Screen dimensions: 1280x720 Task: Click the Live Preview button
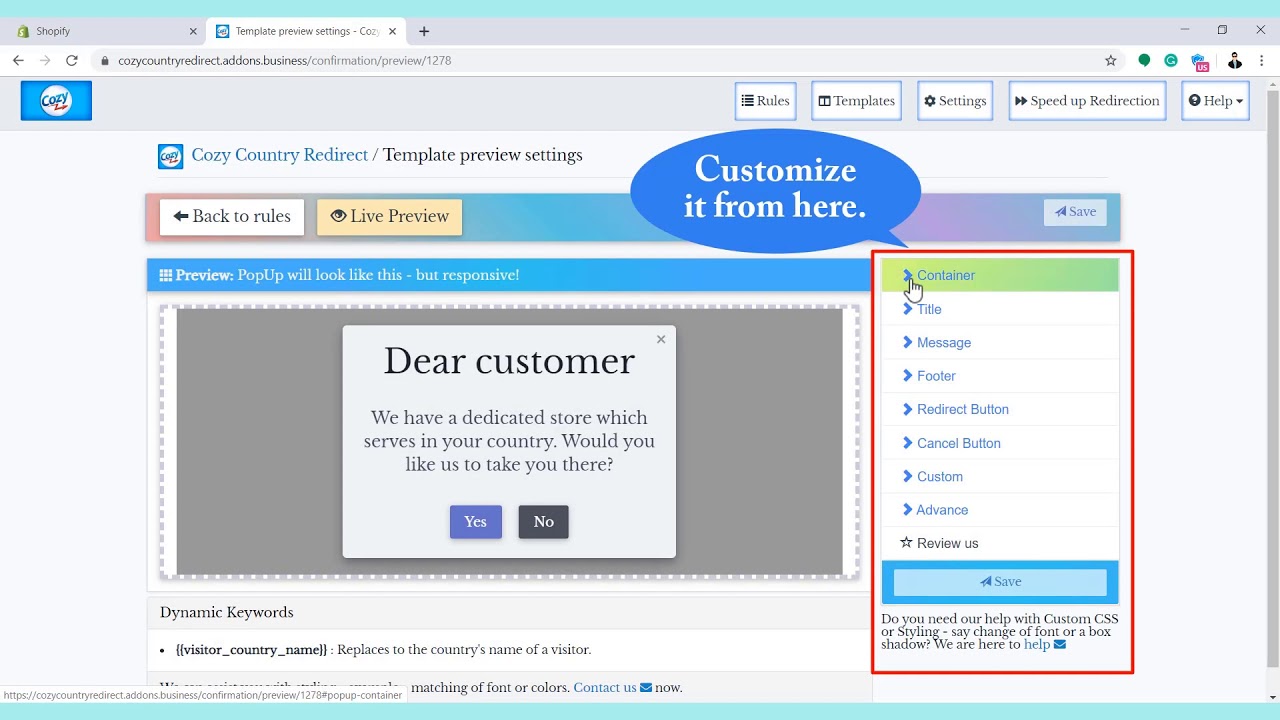coord(390,217)
